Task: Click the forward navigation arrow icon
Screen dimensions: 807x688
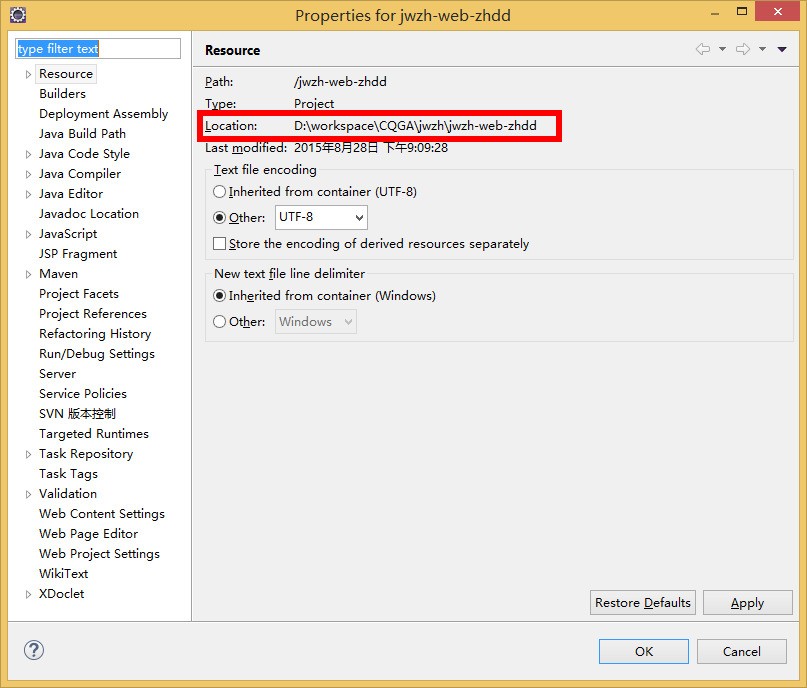Action: (x=743, y=49)
